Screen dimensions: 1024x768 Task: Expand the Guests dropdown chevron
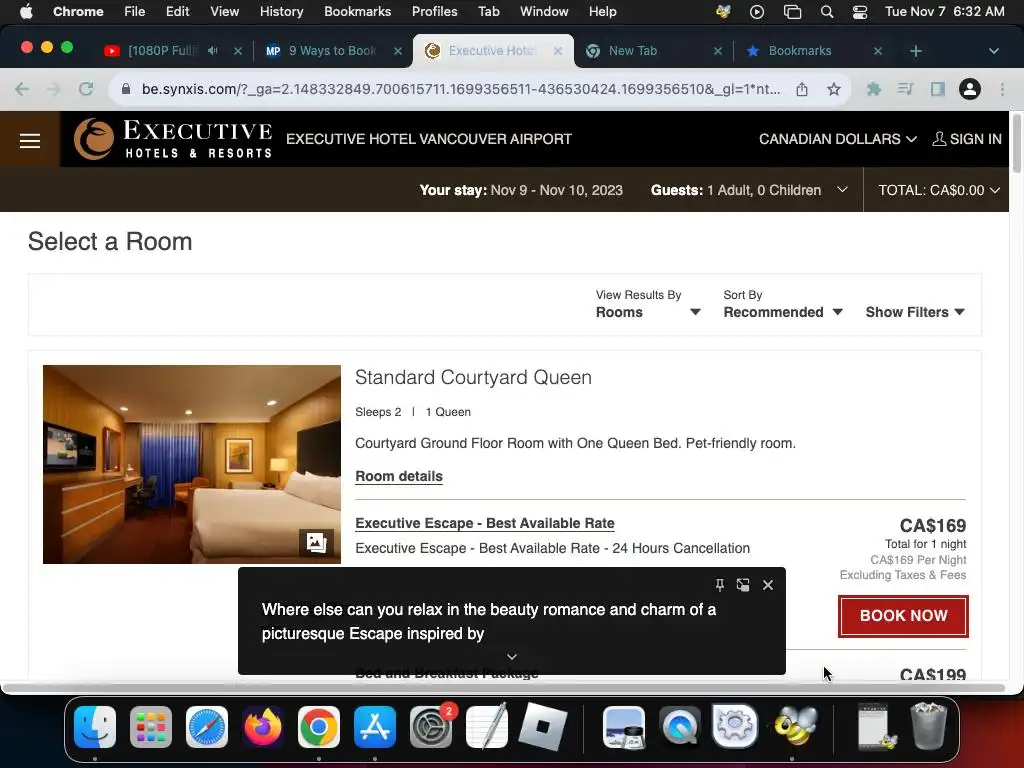tap(842, 189)
